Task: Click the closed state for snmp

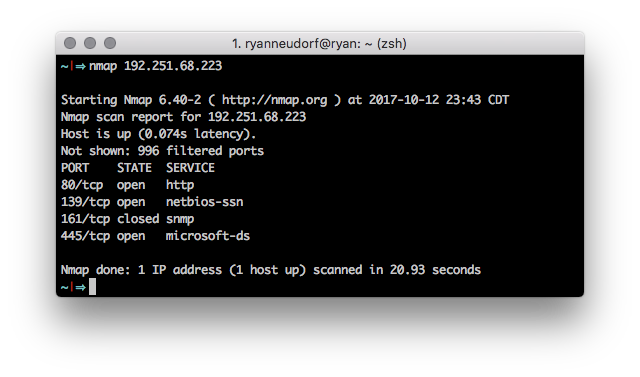Action: click(x=138, y=219)
